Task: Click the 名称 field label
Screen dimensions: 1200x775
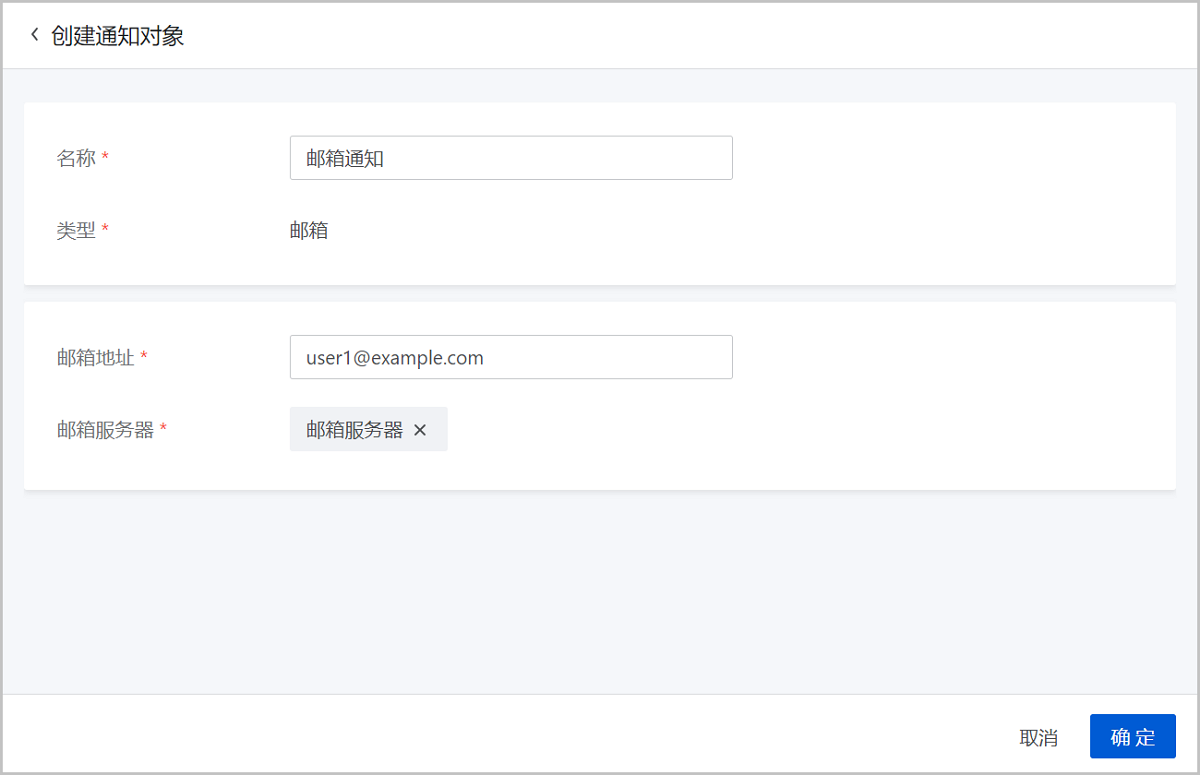Action: coord(76,158)
